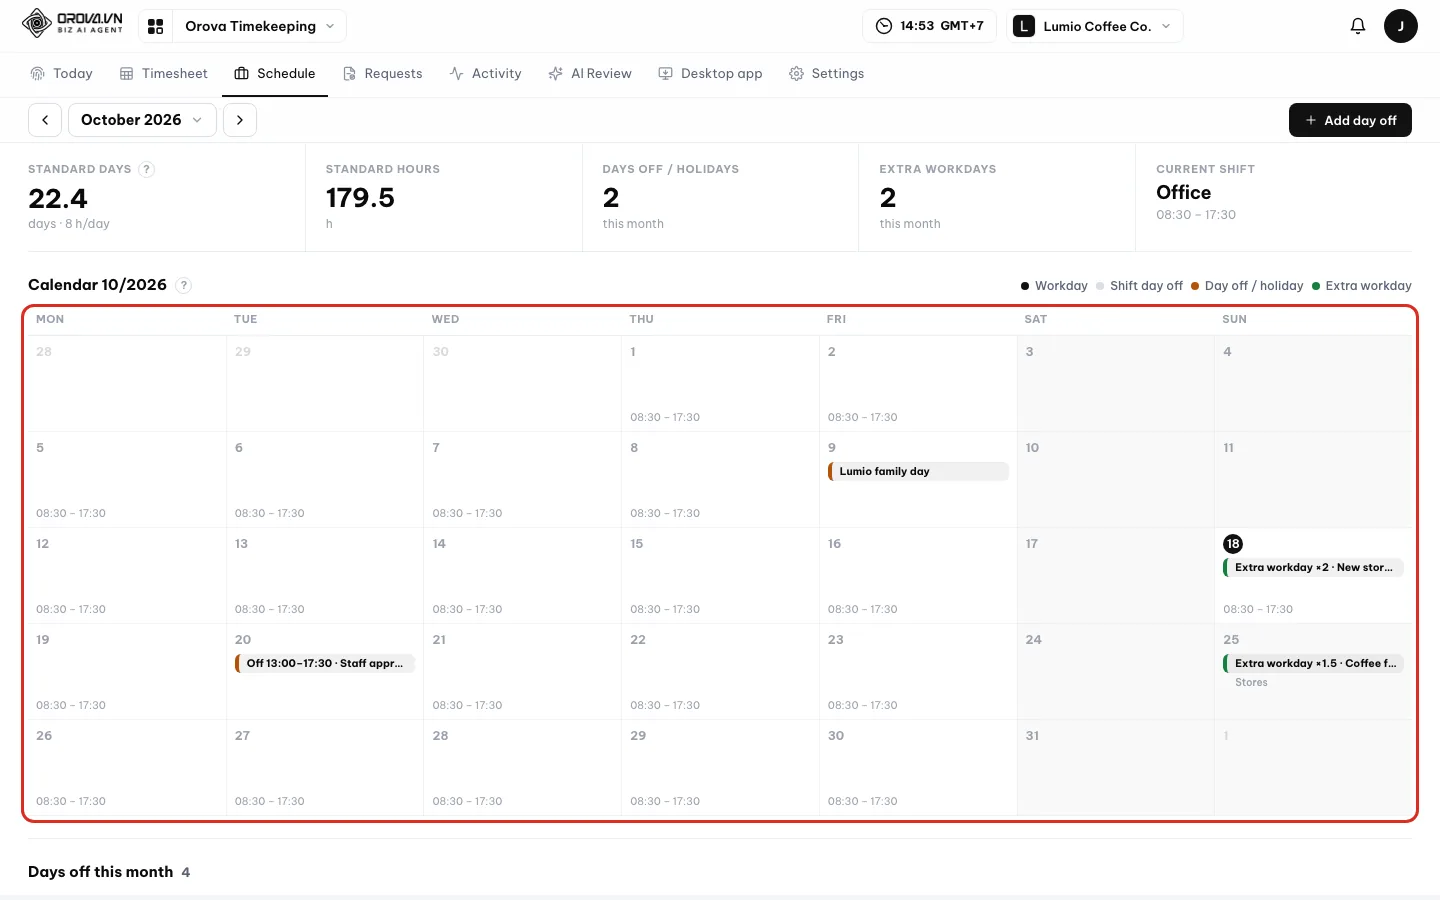Open Extra workday ×2 New store event
This screenshot has width=1440, height=900.
pyautogui.click(x=1313, y=567)
